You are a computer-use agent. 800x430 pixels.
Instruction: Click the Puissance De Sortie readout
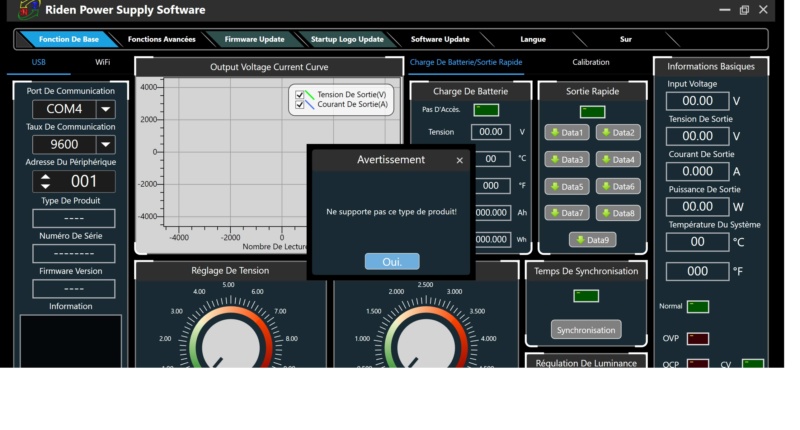697,207
